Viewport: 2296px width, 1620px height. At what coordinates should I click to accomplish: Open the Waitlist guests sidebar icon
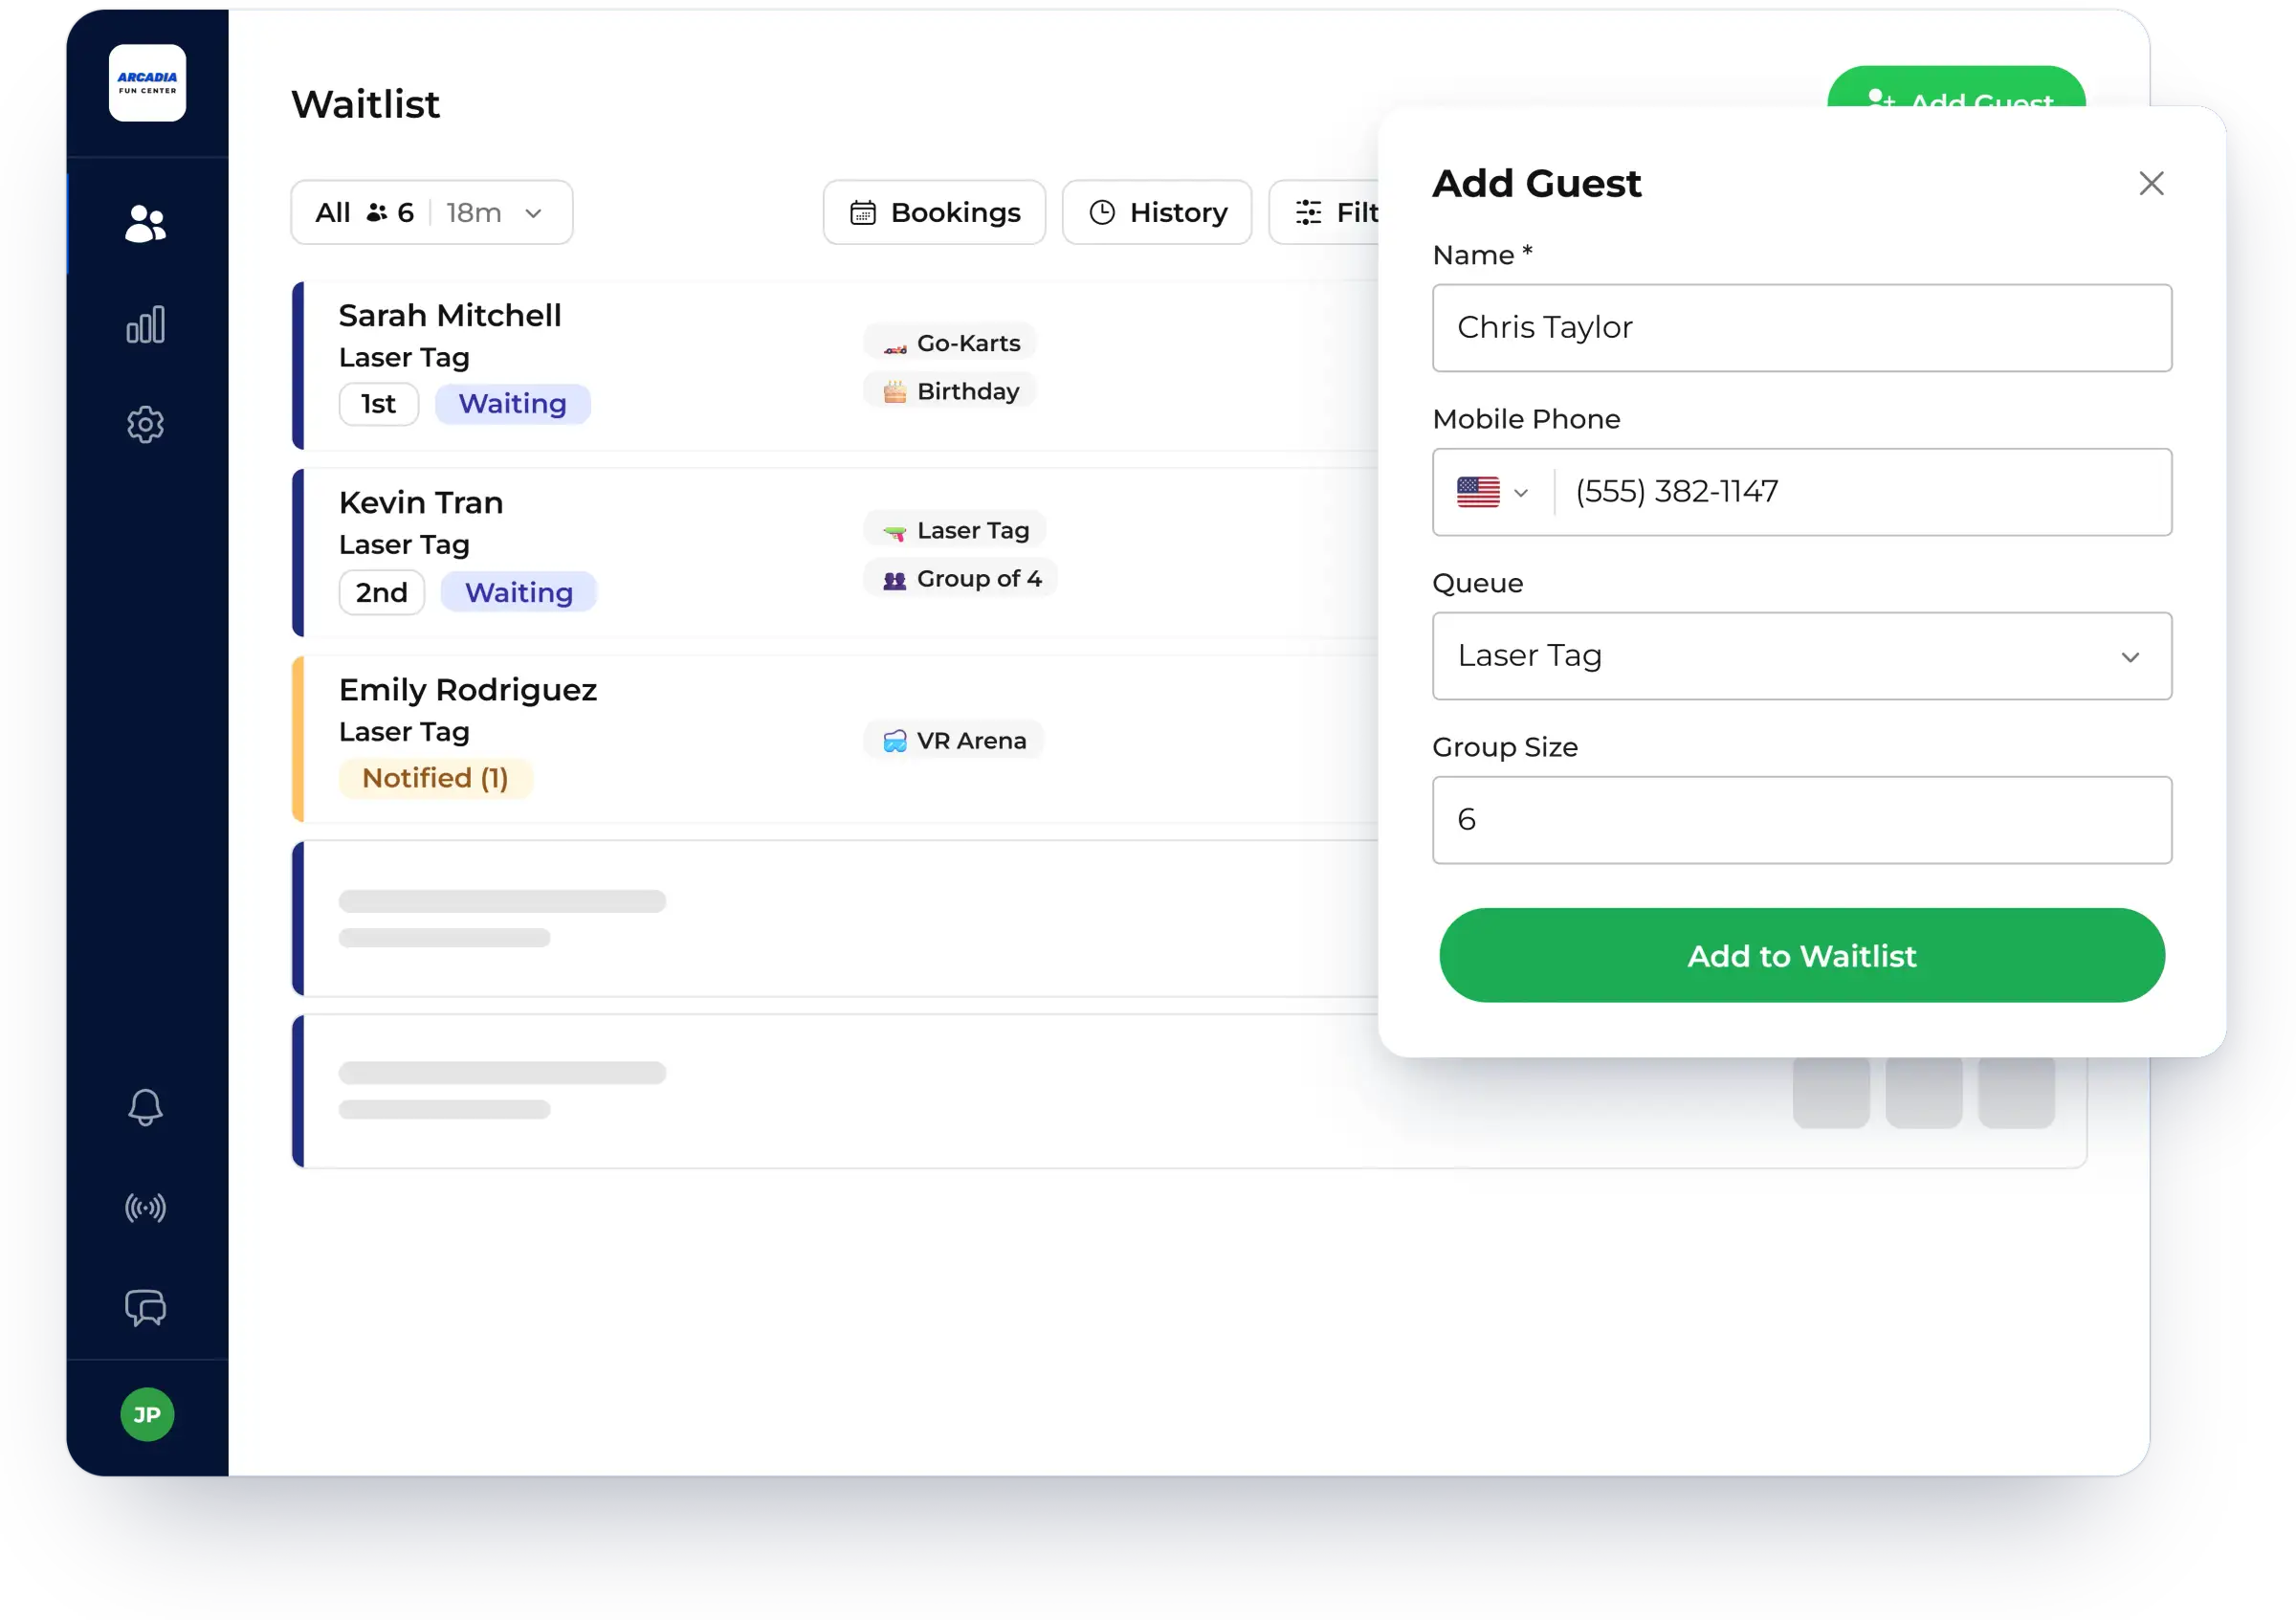[x=146, y=224]
